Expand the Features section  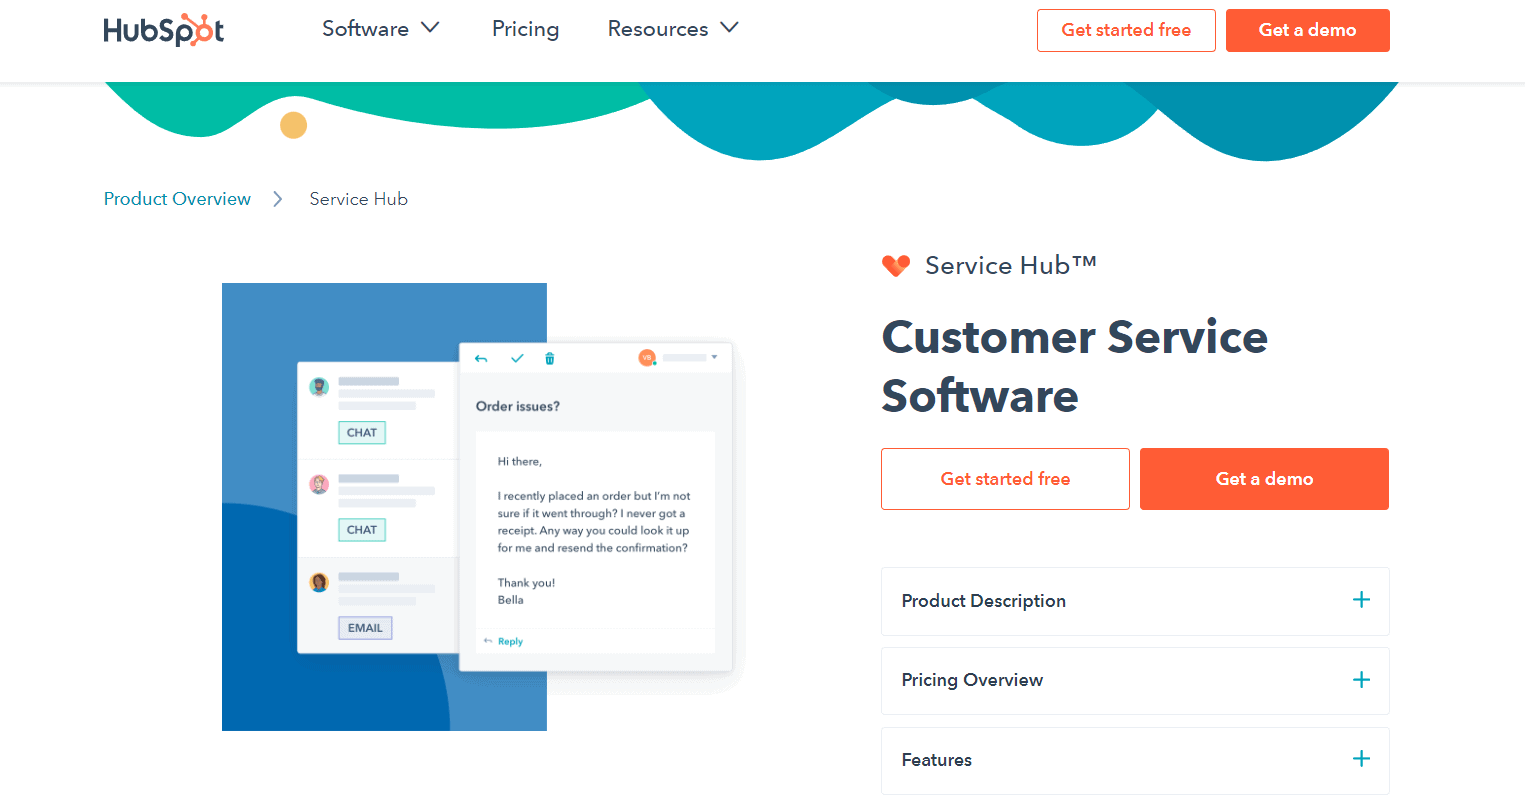1135,760
